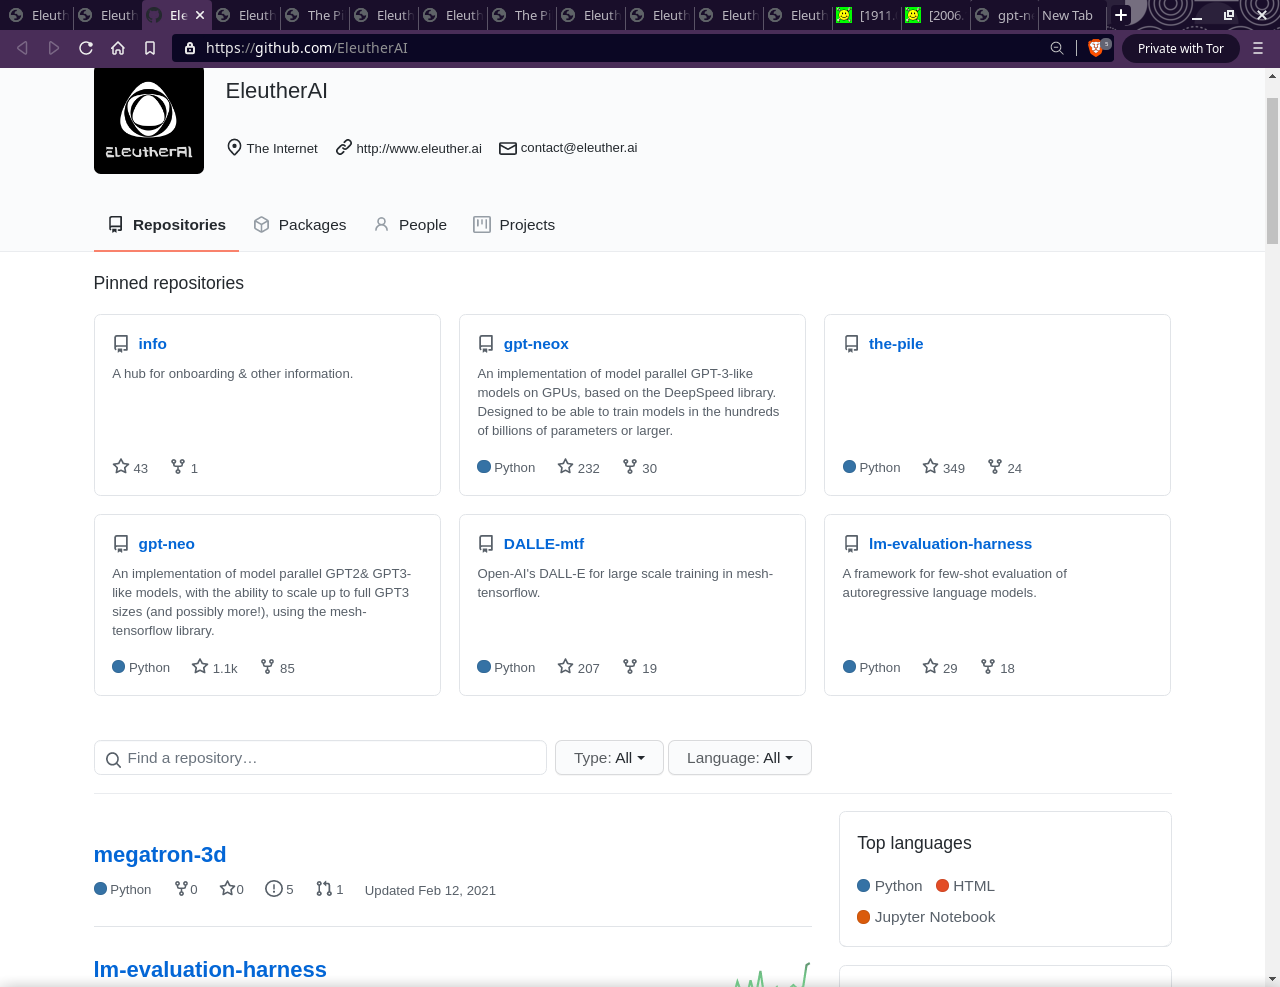
Task: Click the browser back arrow
Action: pyautogui.click(x=22, y=48)
